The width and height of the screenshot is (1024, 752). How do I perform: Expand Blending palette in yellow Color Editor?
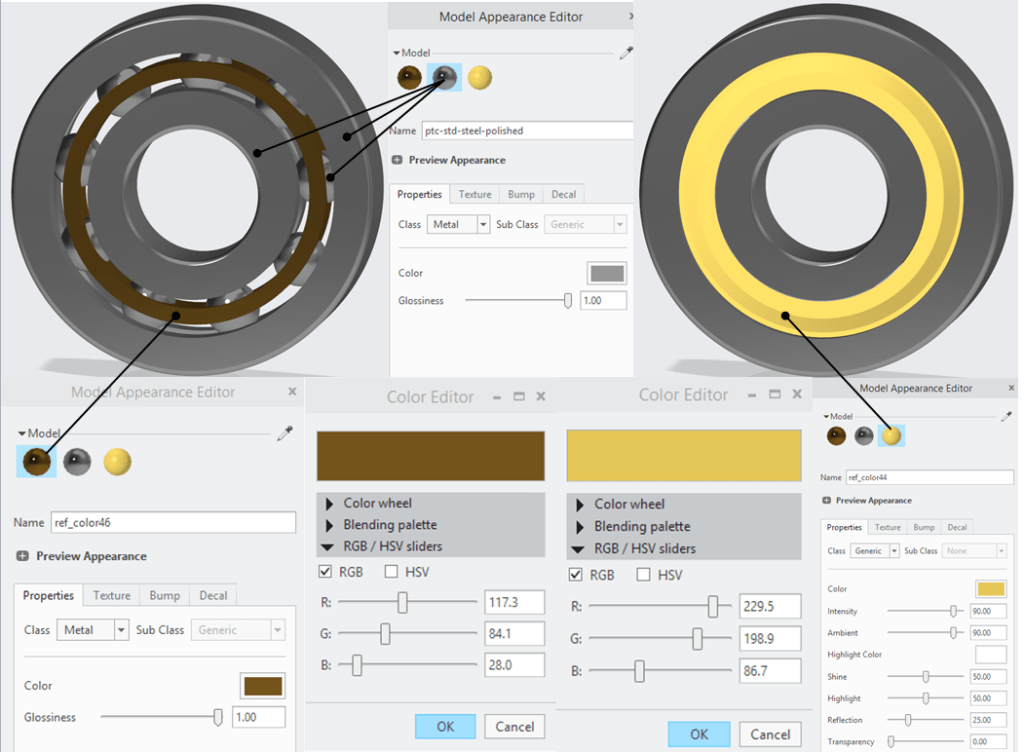click(x=579, y=526)
